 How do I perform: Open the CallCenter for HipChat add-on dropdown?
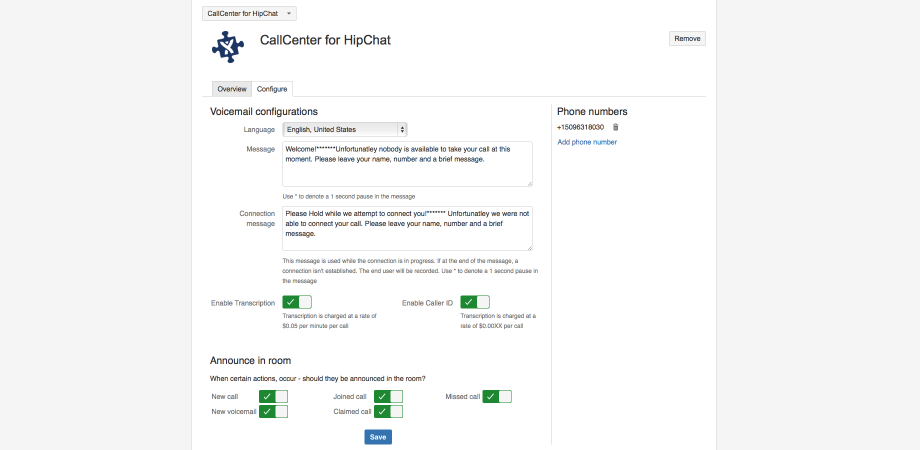click(x=249, y=13)
